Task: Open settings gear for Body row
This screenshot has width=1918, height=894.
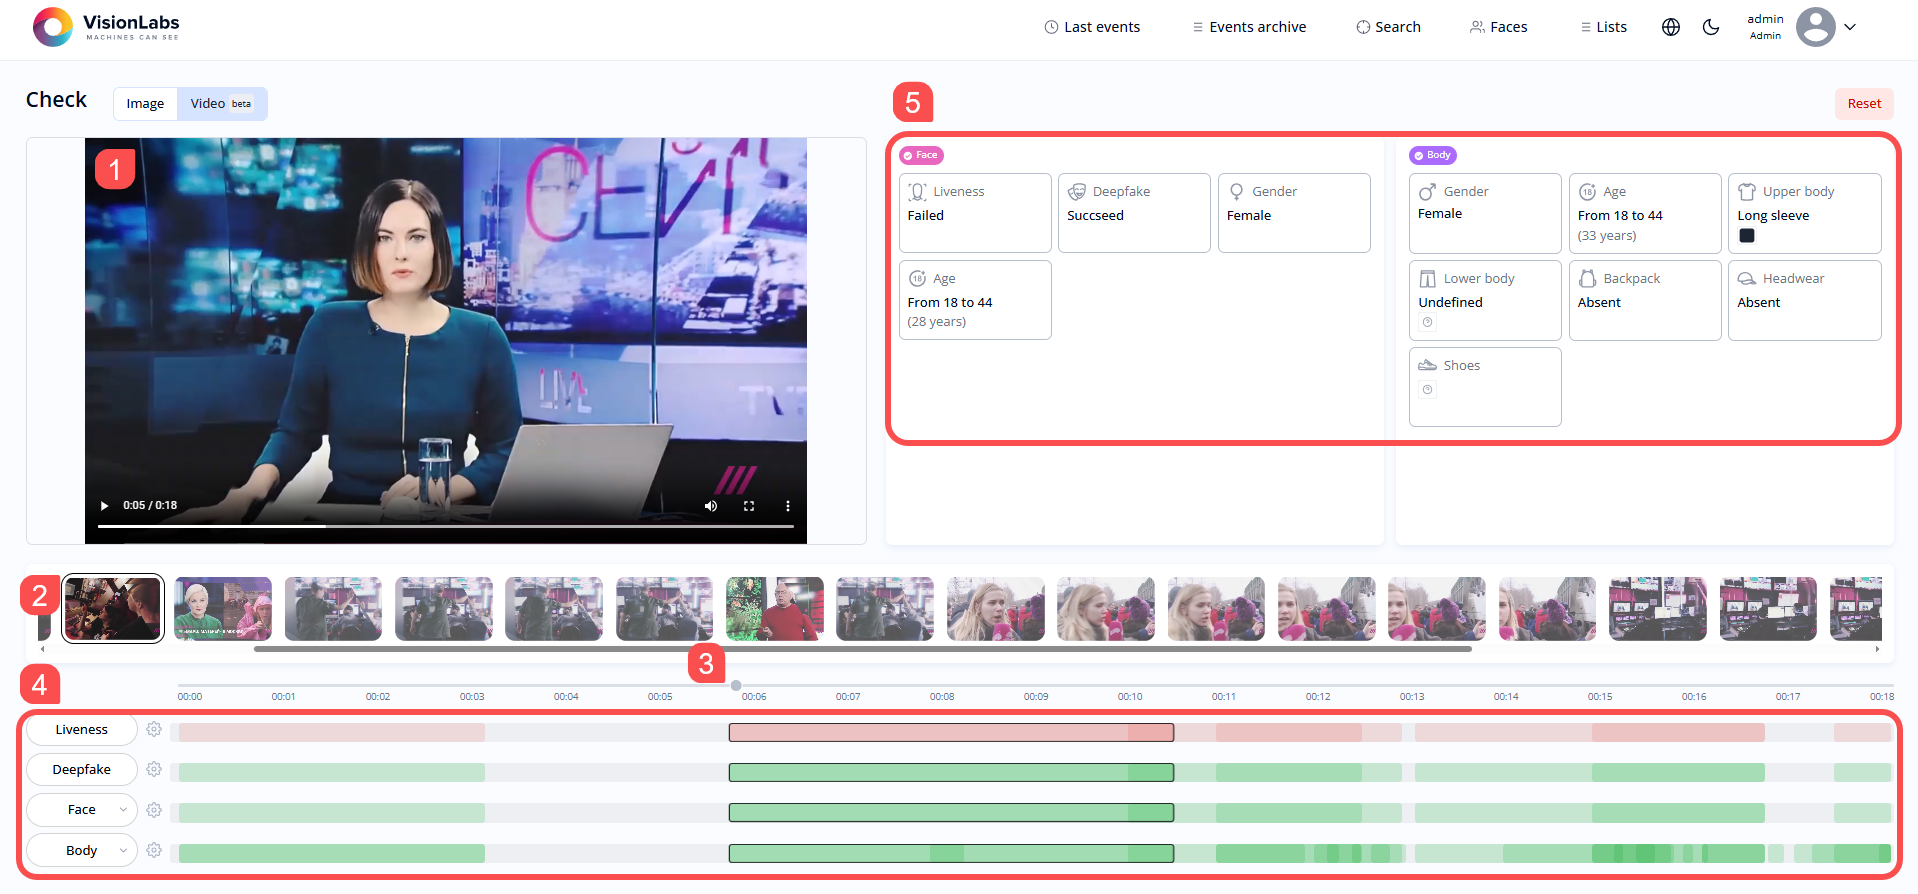Action: click(x=154, y=851)
